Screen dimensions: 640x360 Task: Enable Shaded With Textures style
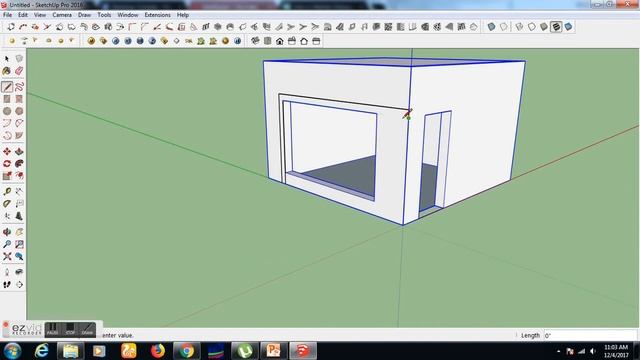(556, 27)
